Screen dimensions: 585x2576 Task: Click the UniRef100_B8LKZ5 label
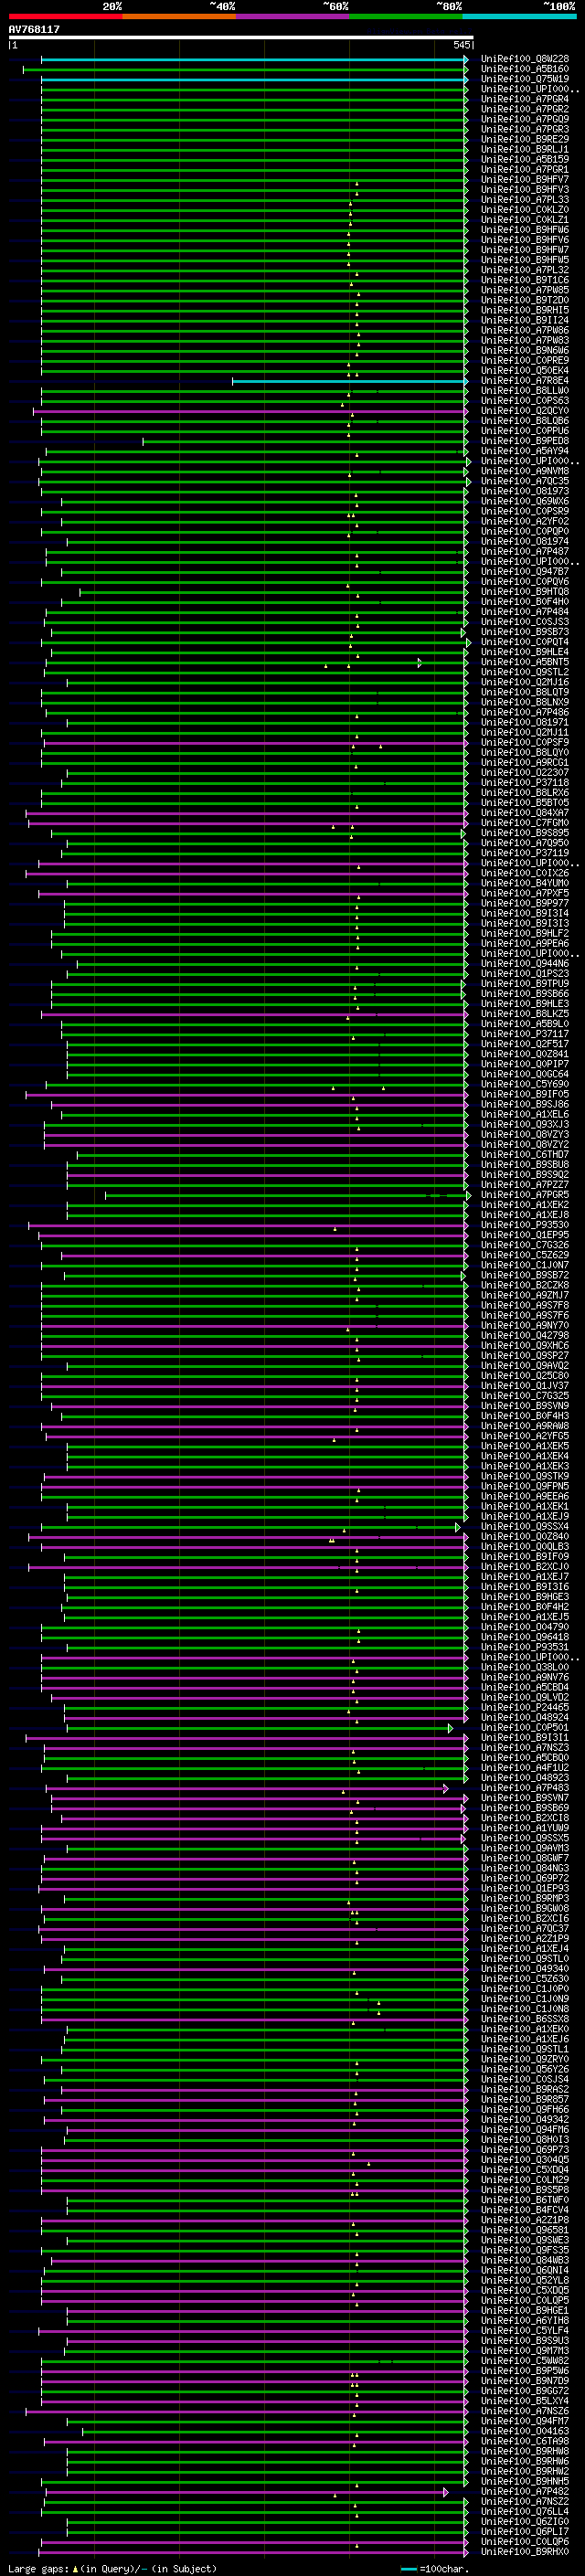pos(525,1014)
